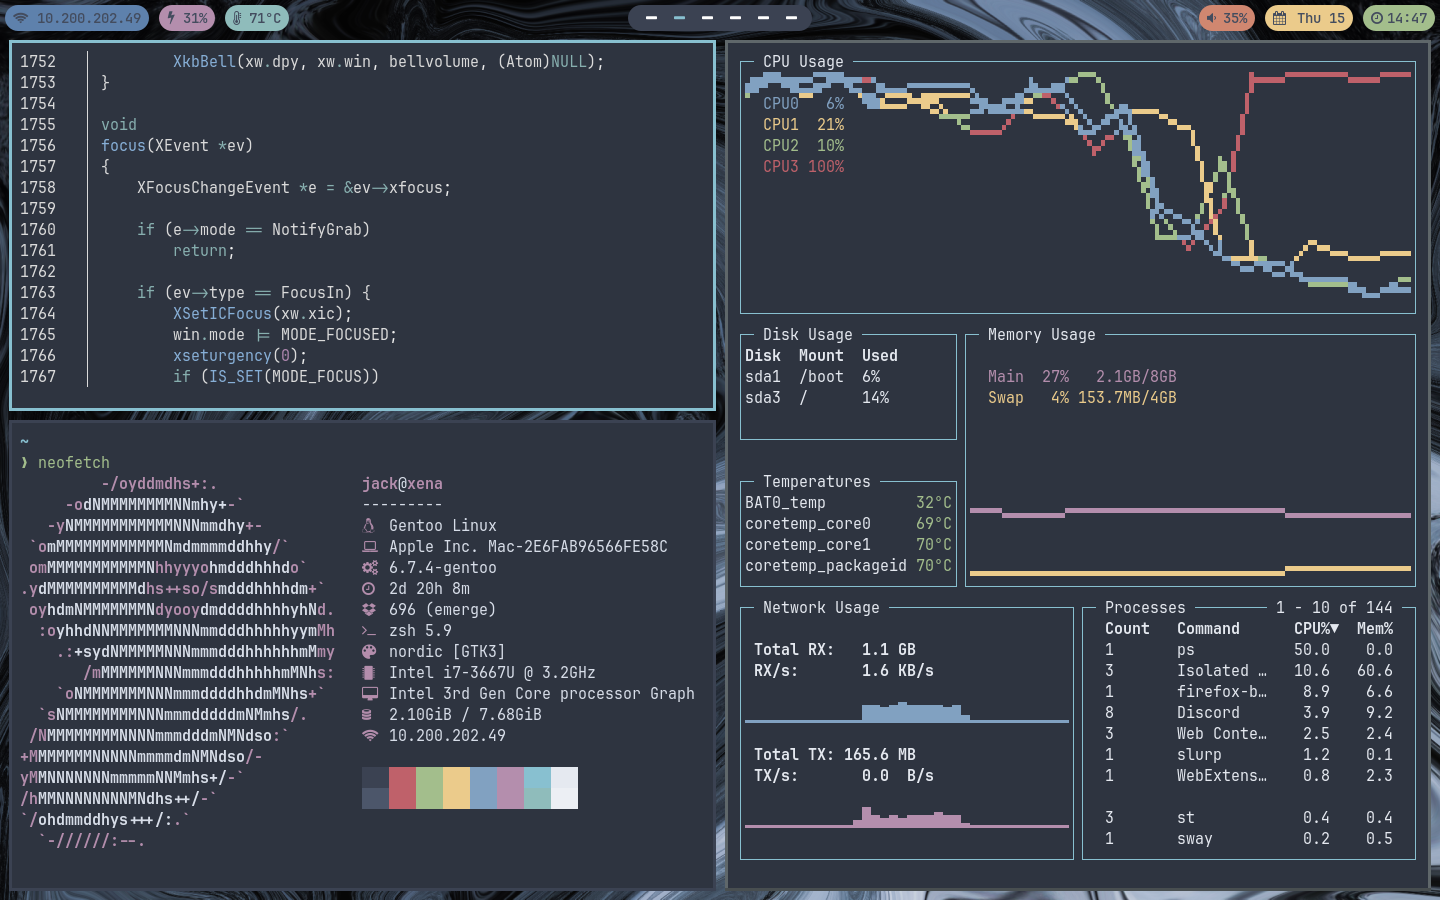Click the palette icon next to nordic [GTK3]
This screenshot has width=1440, height=900.
(x=369, y=651)
